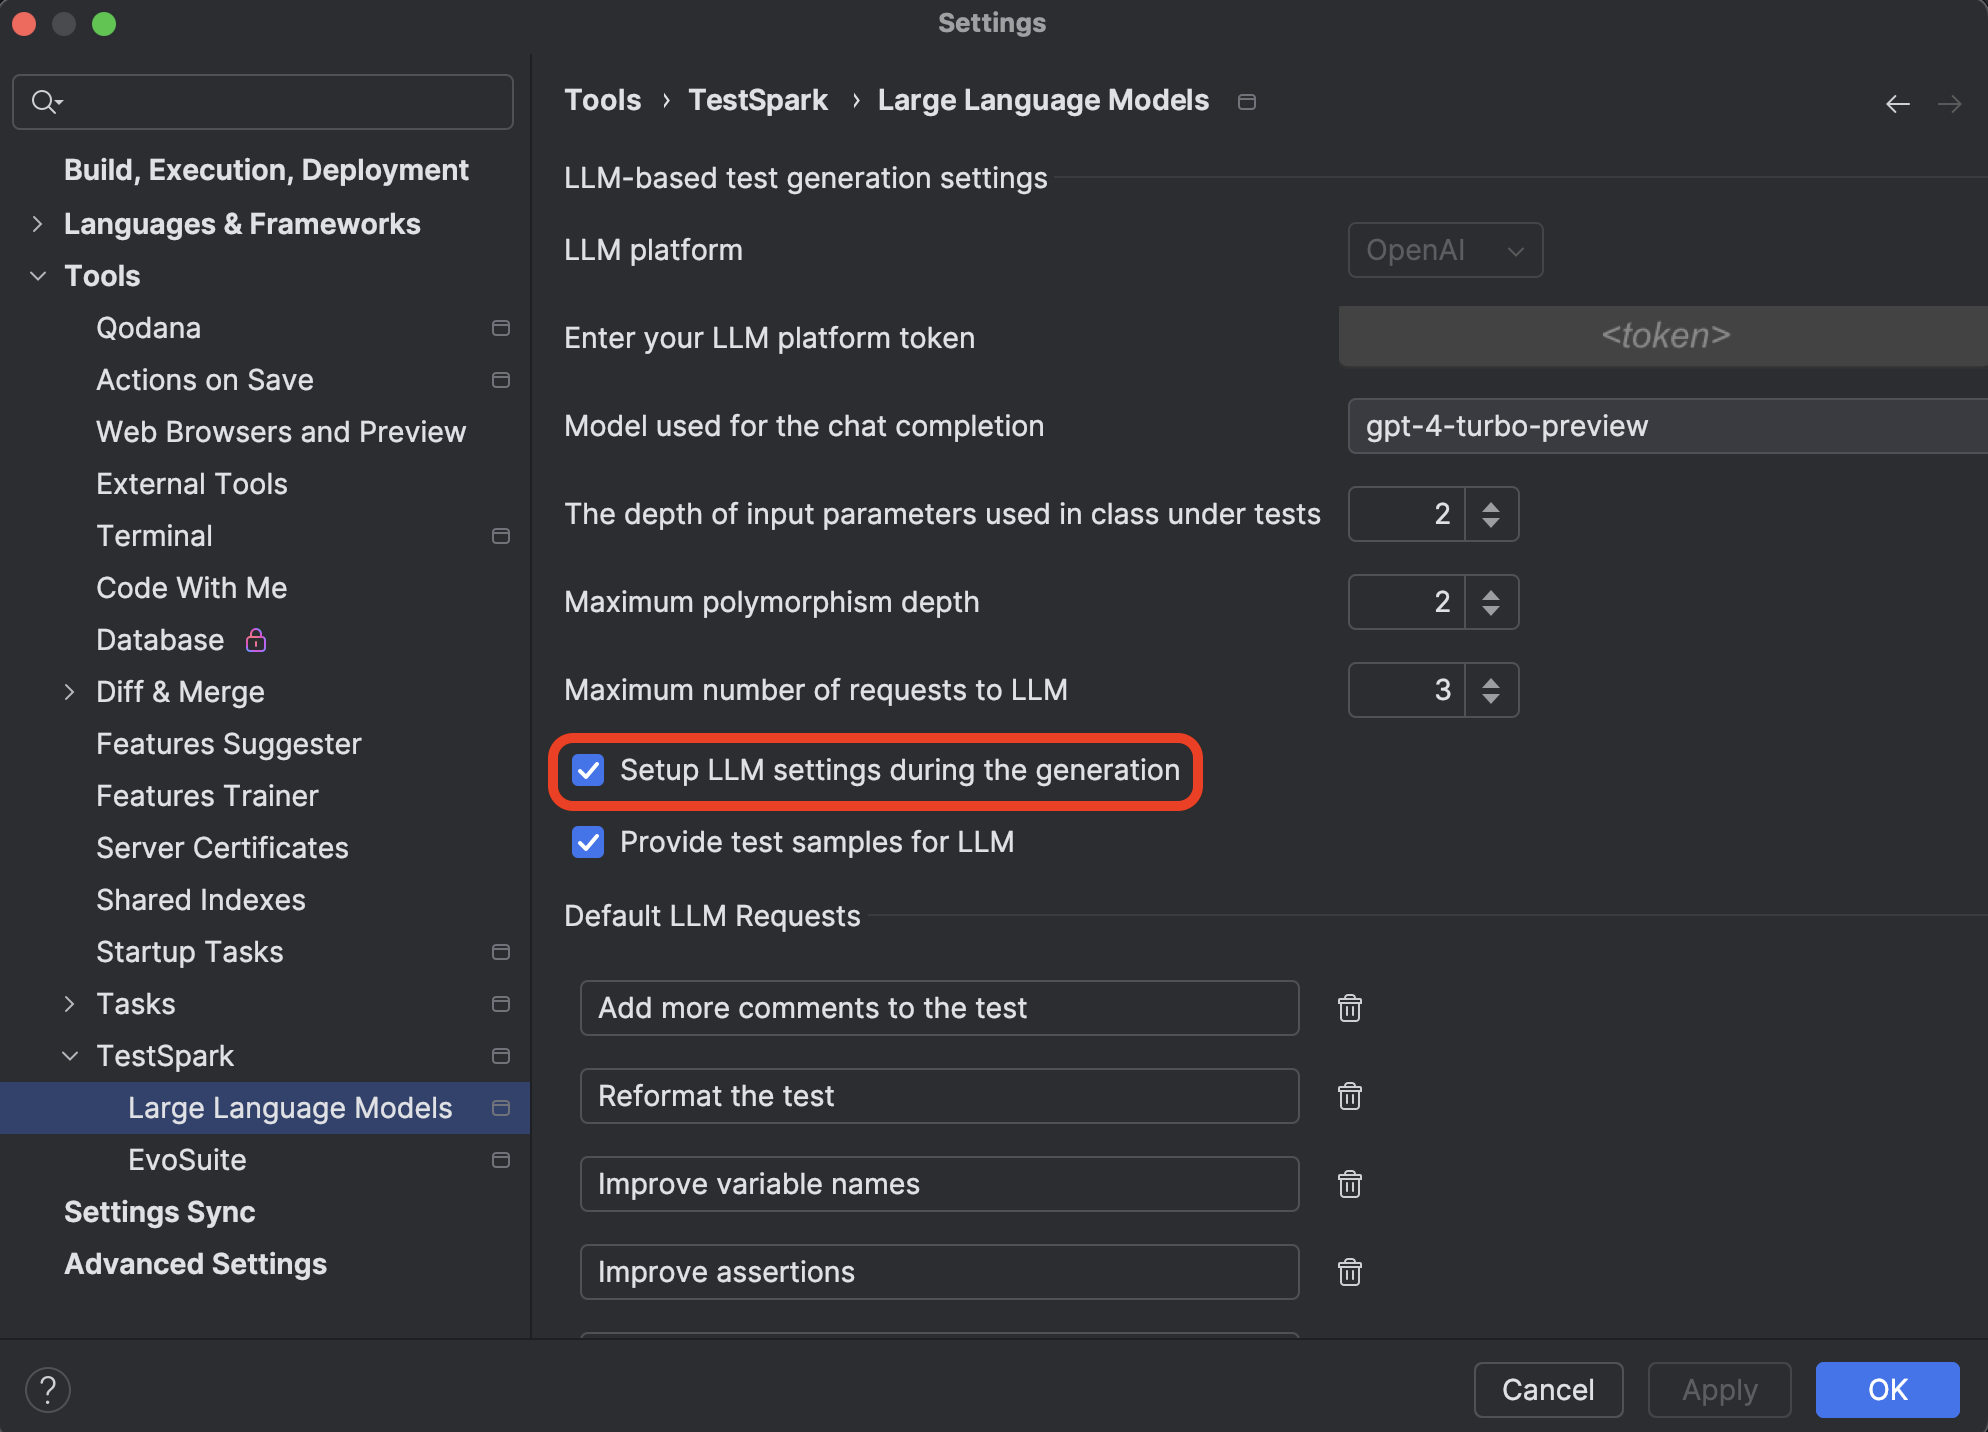Edit the 'Add more comments to the test' field
Image resolution: width=1988 pixels, height=1432 pixels.
pos(939,1008)
